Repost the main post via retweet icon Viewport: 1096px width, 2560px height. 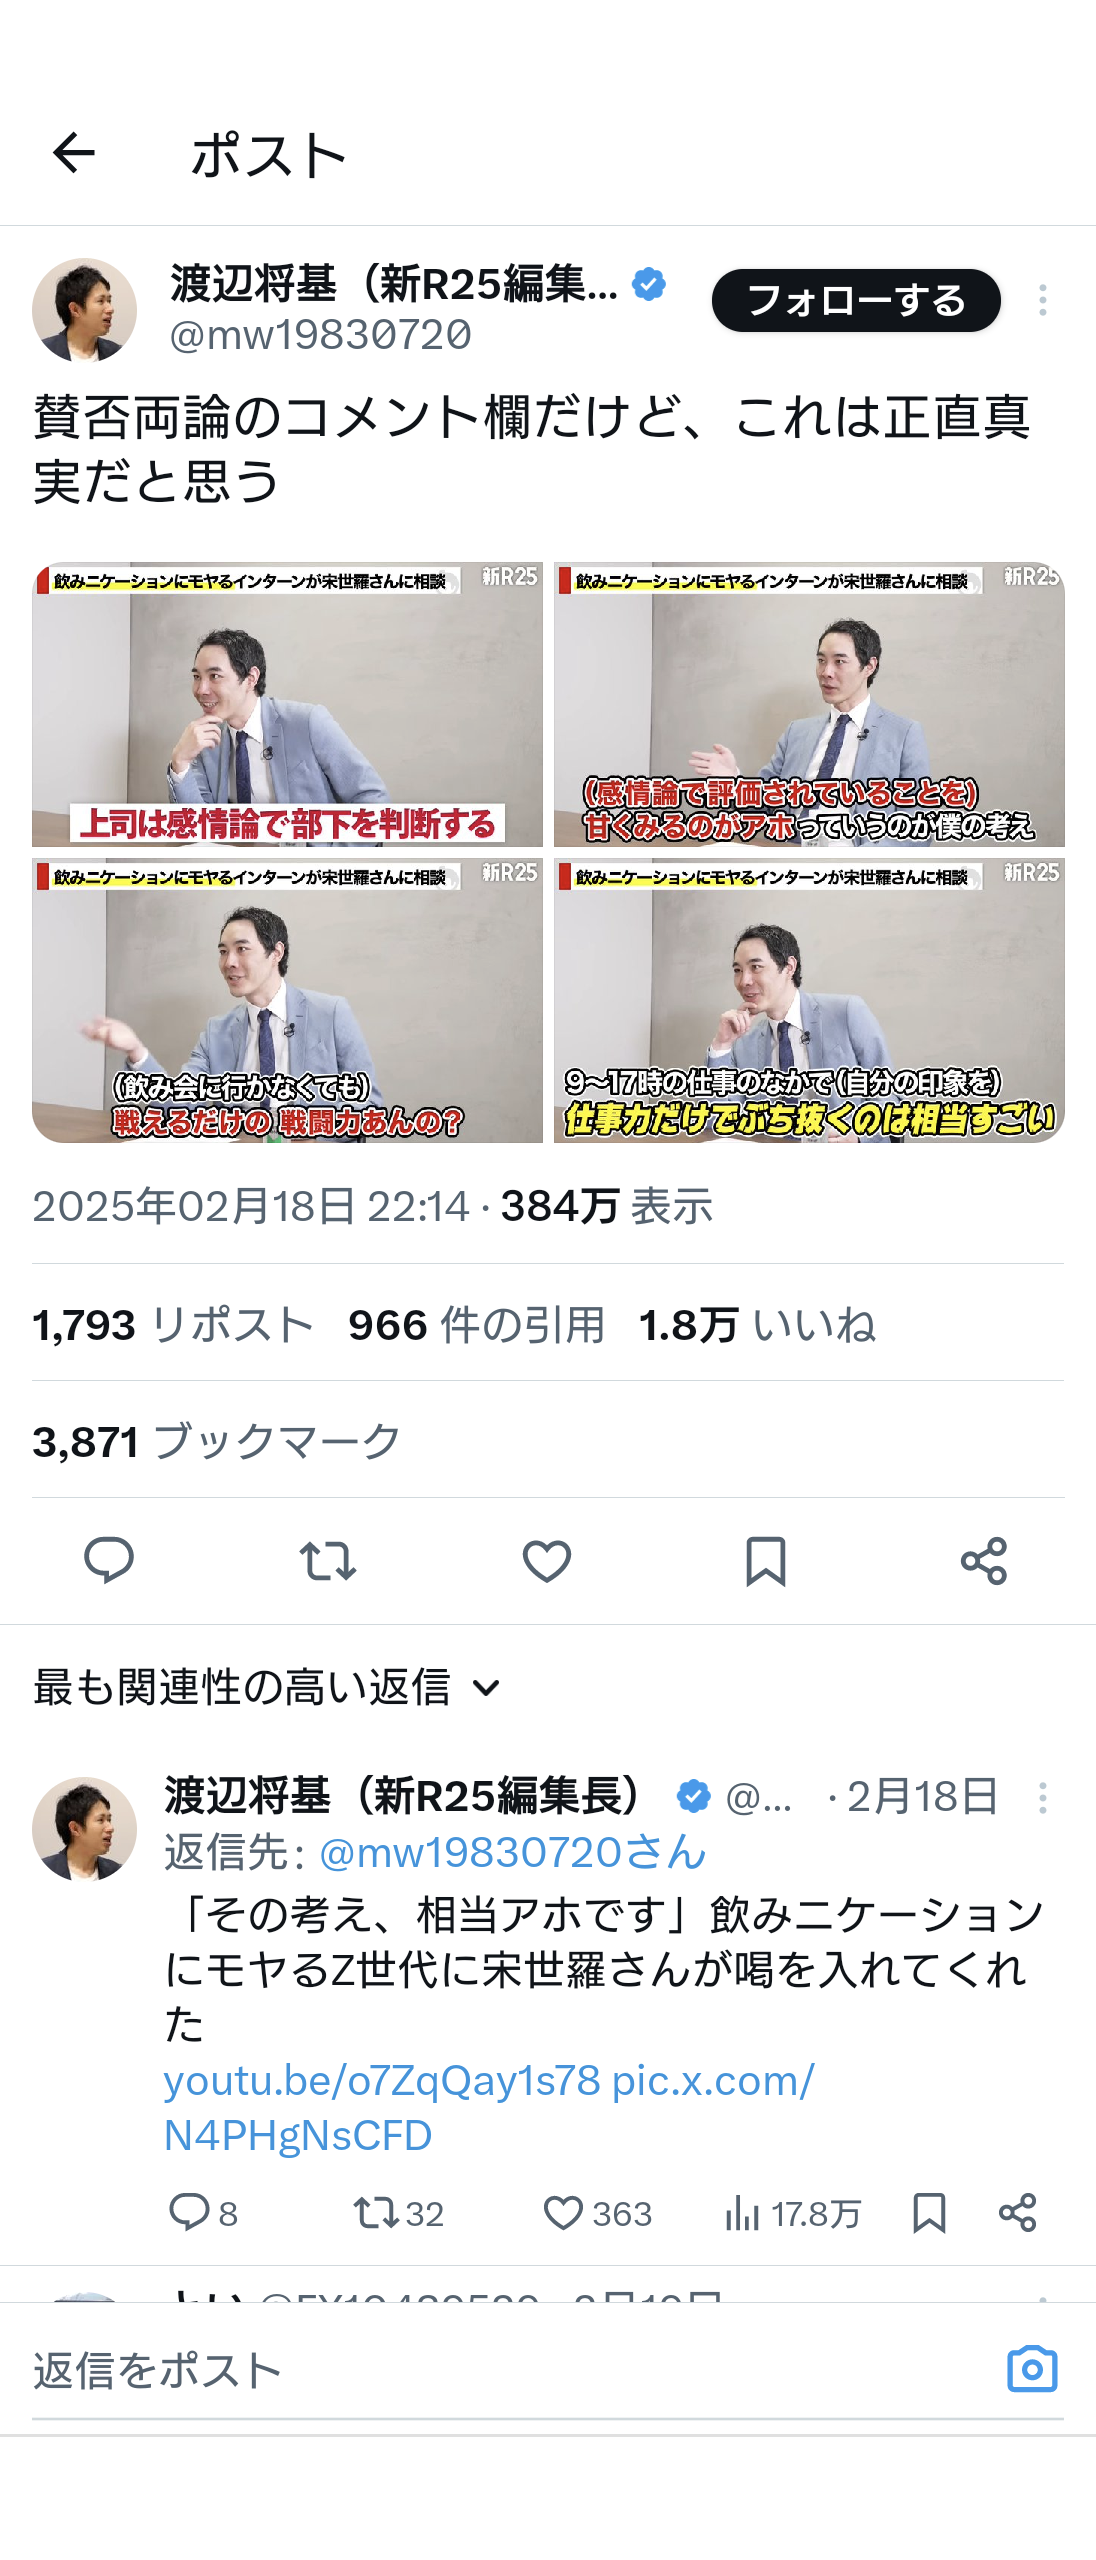(328, 1560)
